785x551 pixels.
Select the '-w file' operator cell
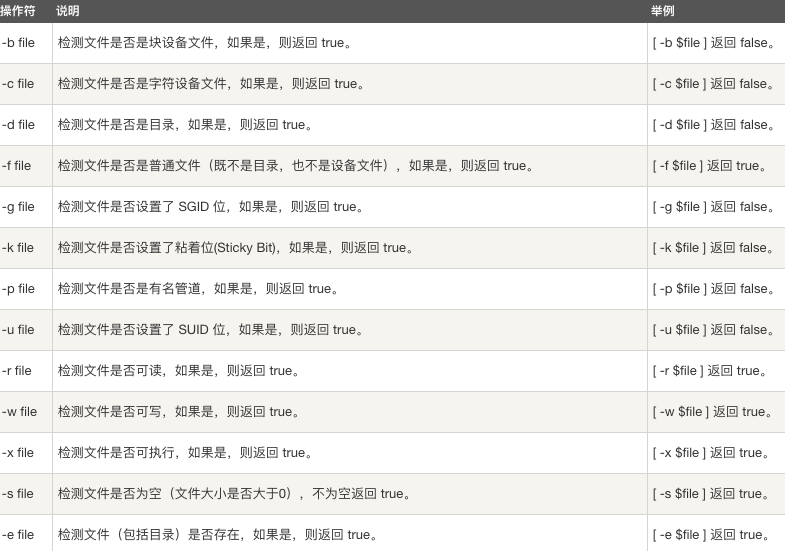tap(19, 412)
